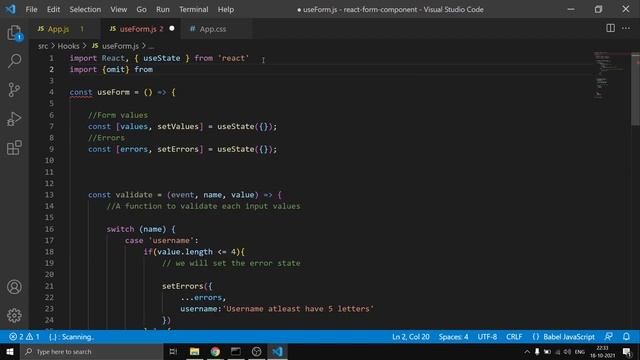Click the VS Code logo icon

tap(11, 9)
